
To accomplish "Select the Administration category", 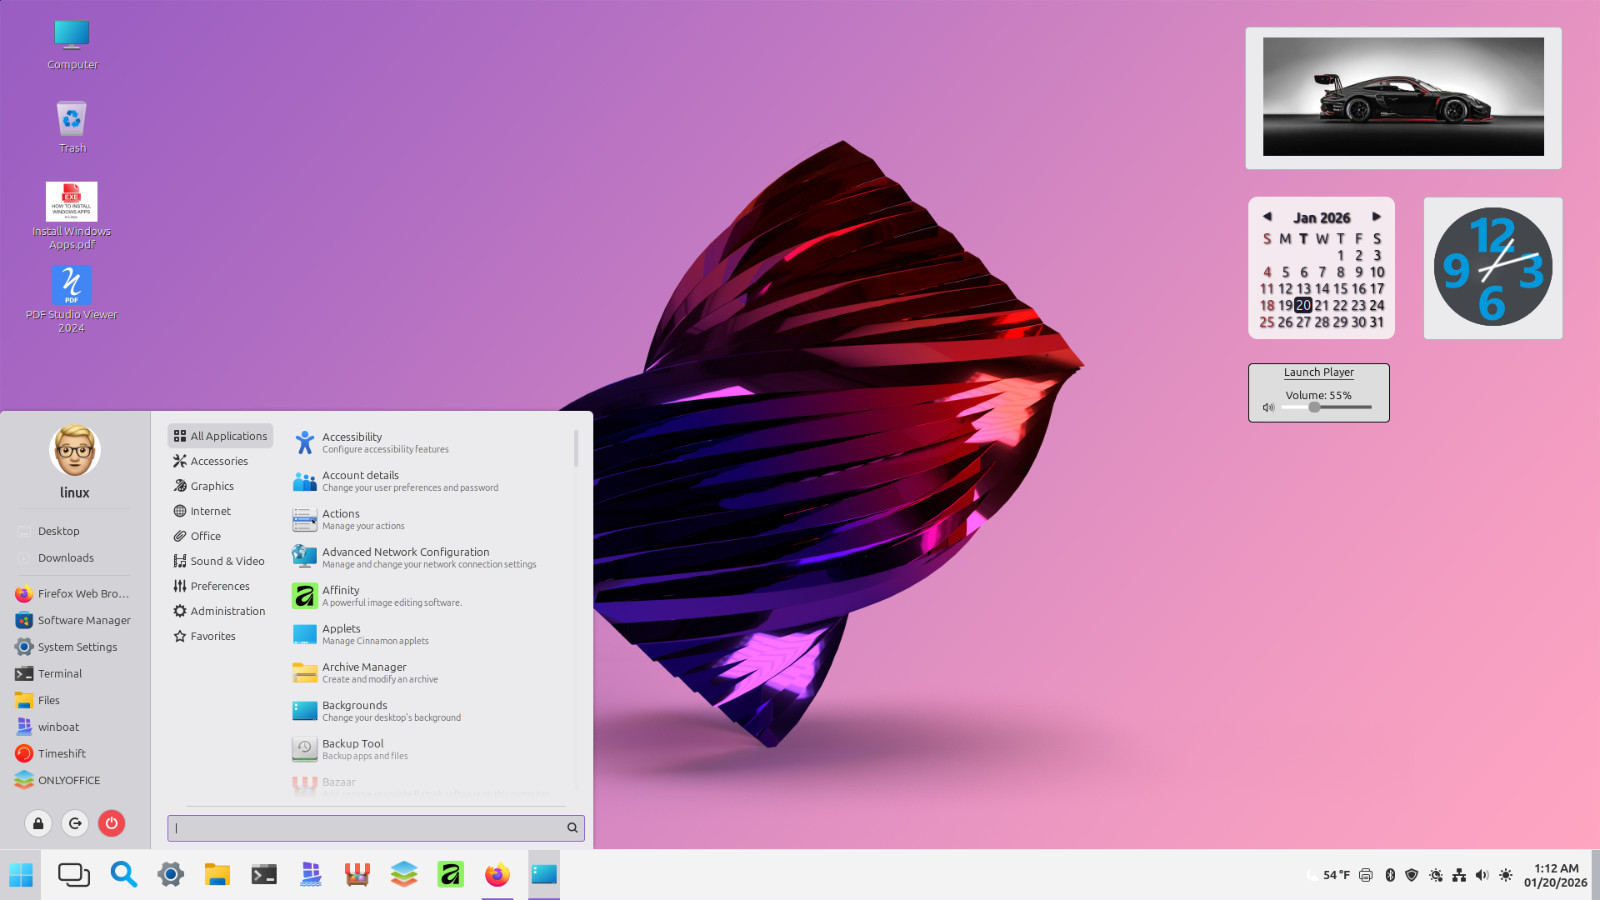I will pos(220,611).
